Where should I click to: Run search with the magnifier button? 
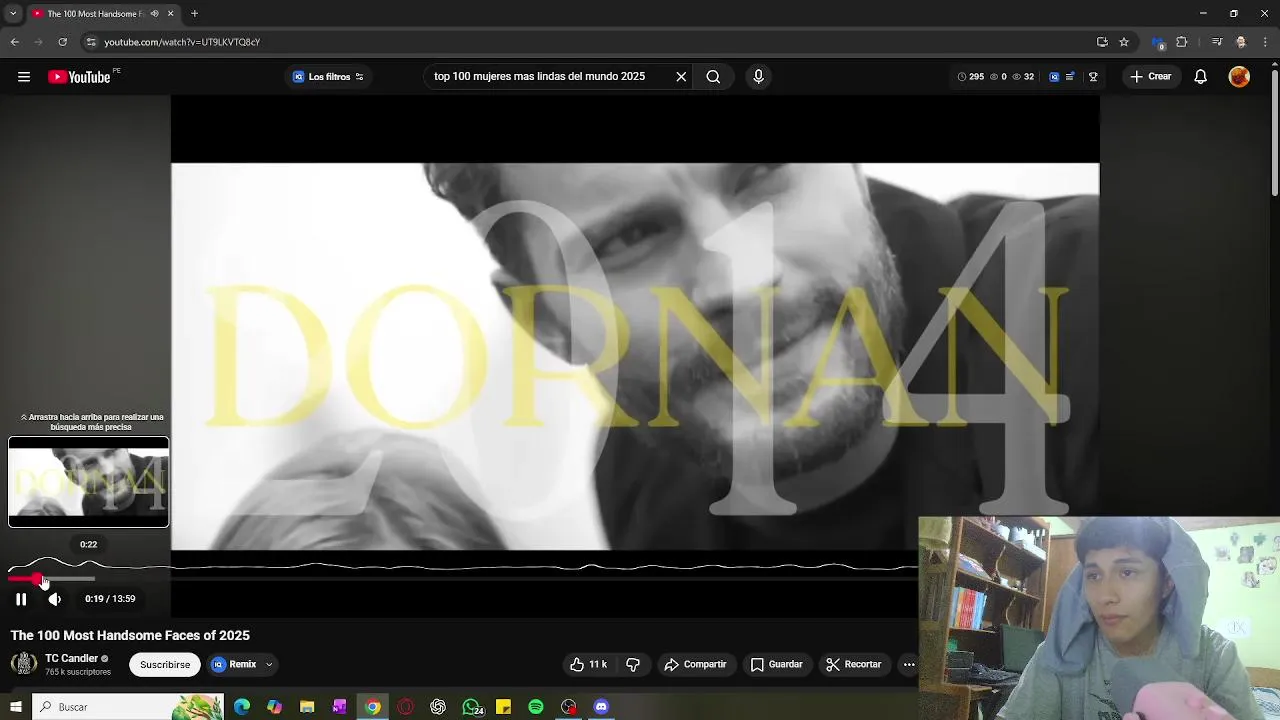point(713,77)
